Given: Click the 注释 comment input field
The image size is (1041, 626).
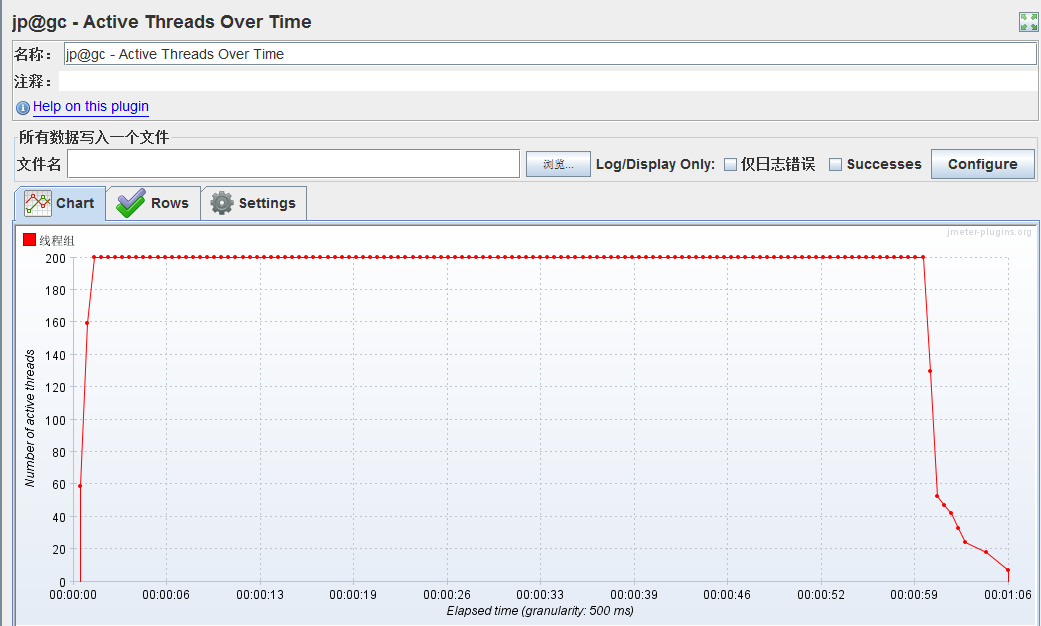Looking at the screenshot, I should point(548,81).
